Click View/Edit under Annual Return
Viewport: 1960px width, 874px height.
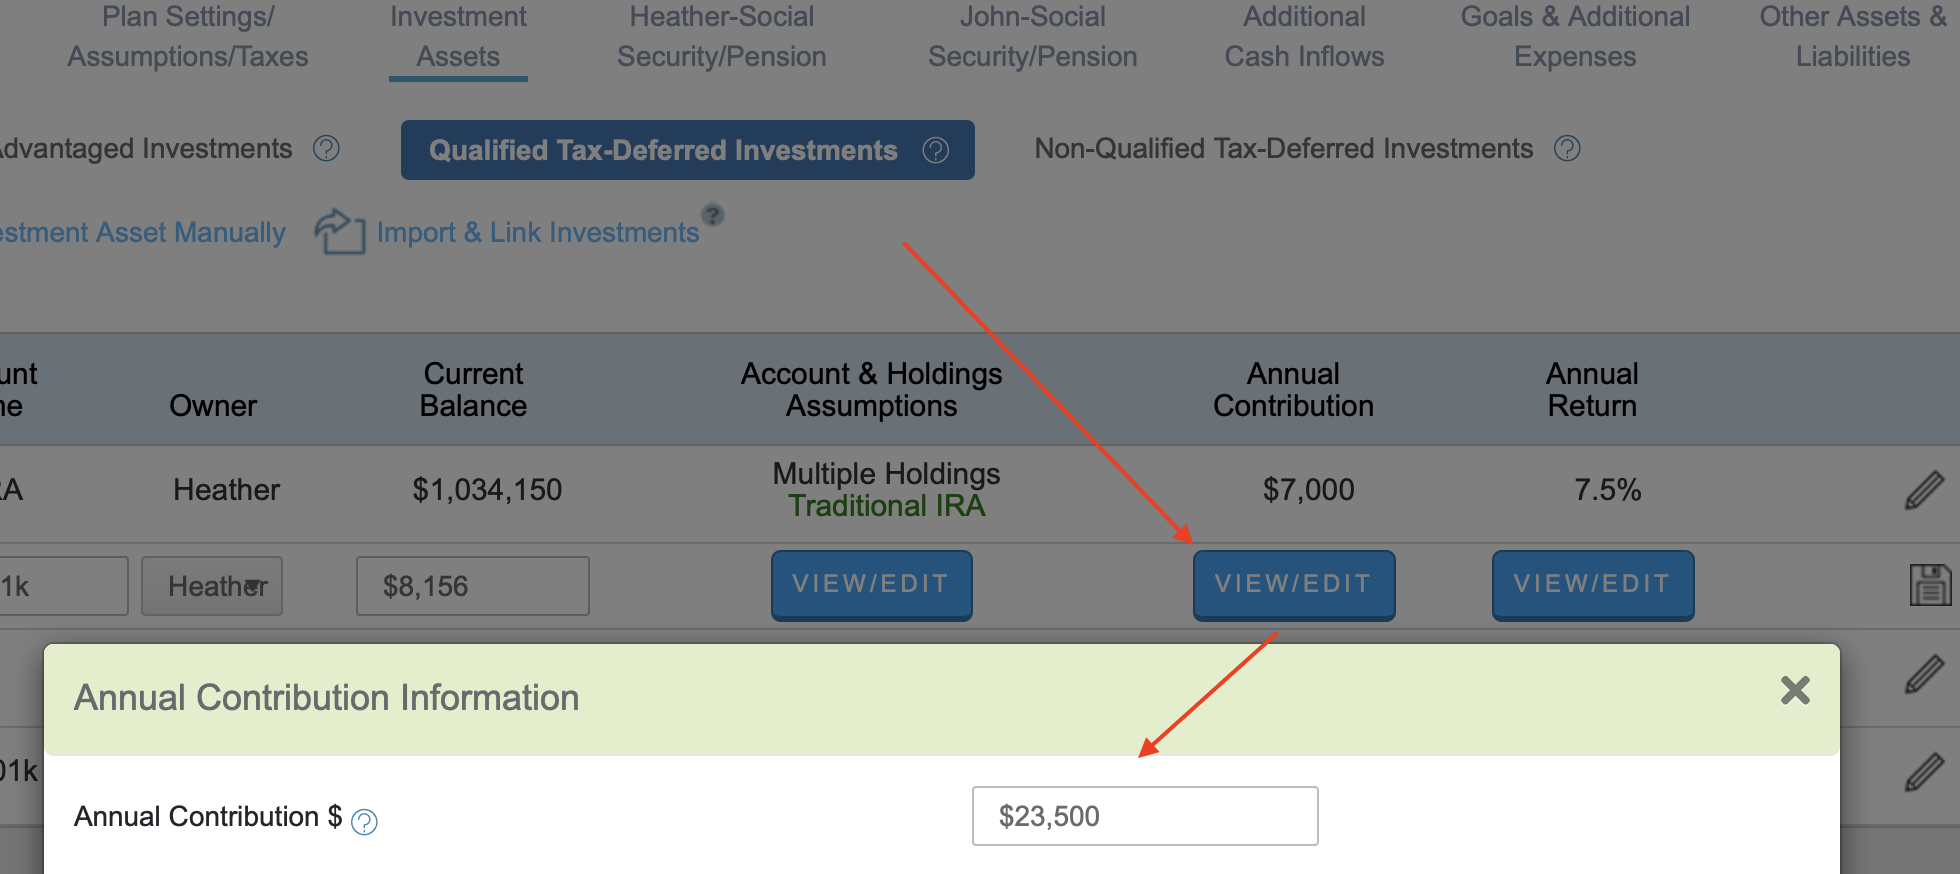[1592, 585]
